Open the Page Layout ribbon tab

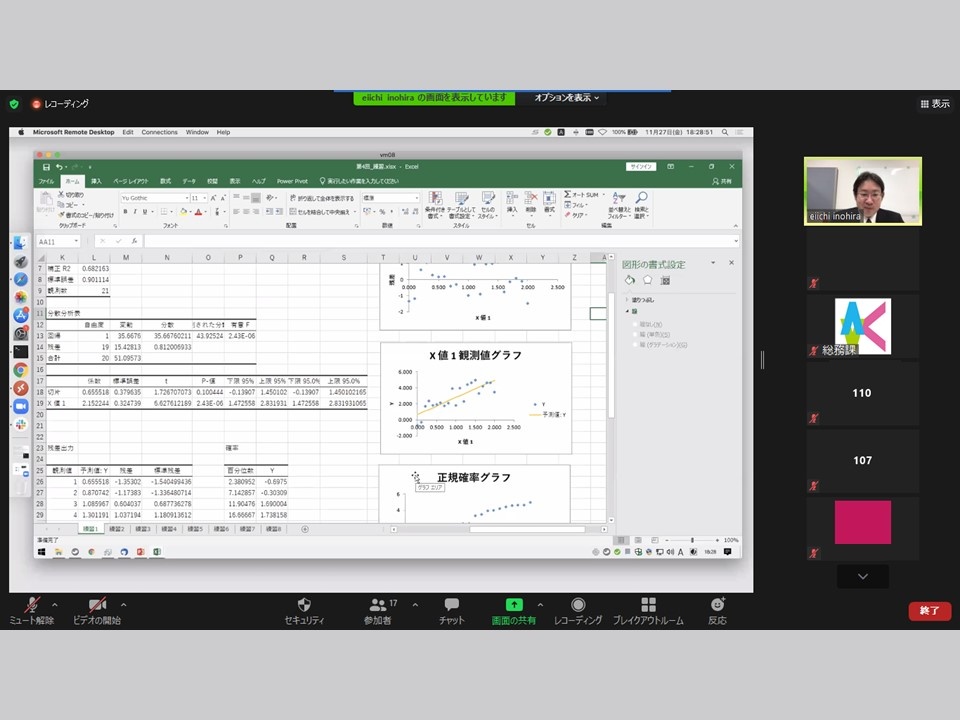tap(130, 181)
